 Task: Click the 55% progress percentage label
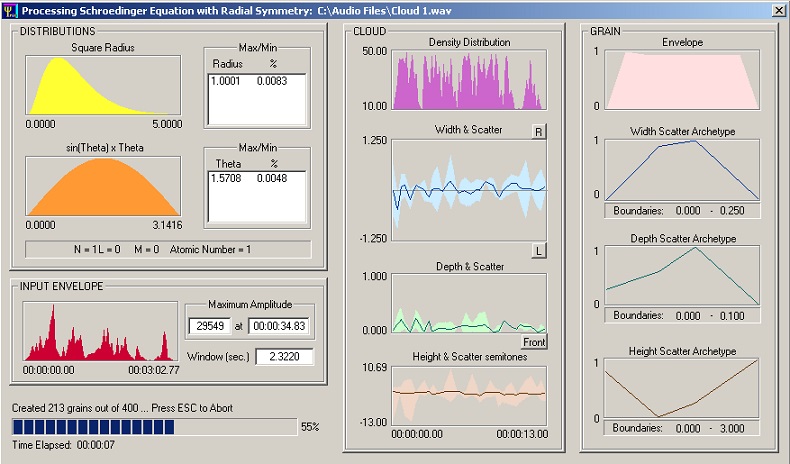click(310, 427)
